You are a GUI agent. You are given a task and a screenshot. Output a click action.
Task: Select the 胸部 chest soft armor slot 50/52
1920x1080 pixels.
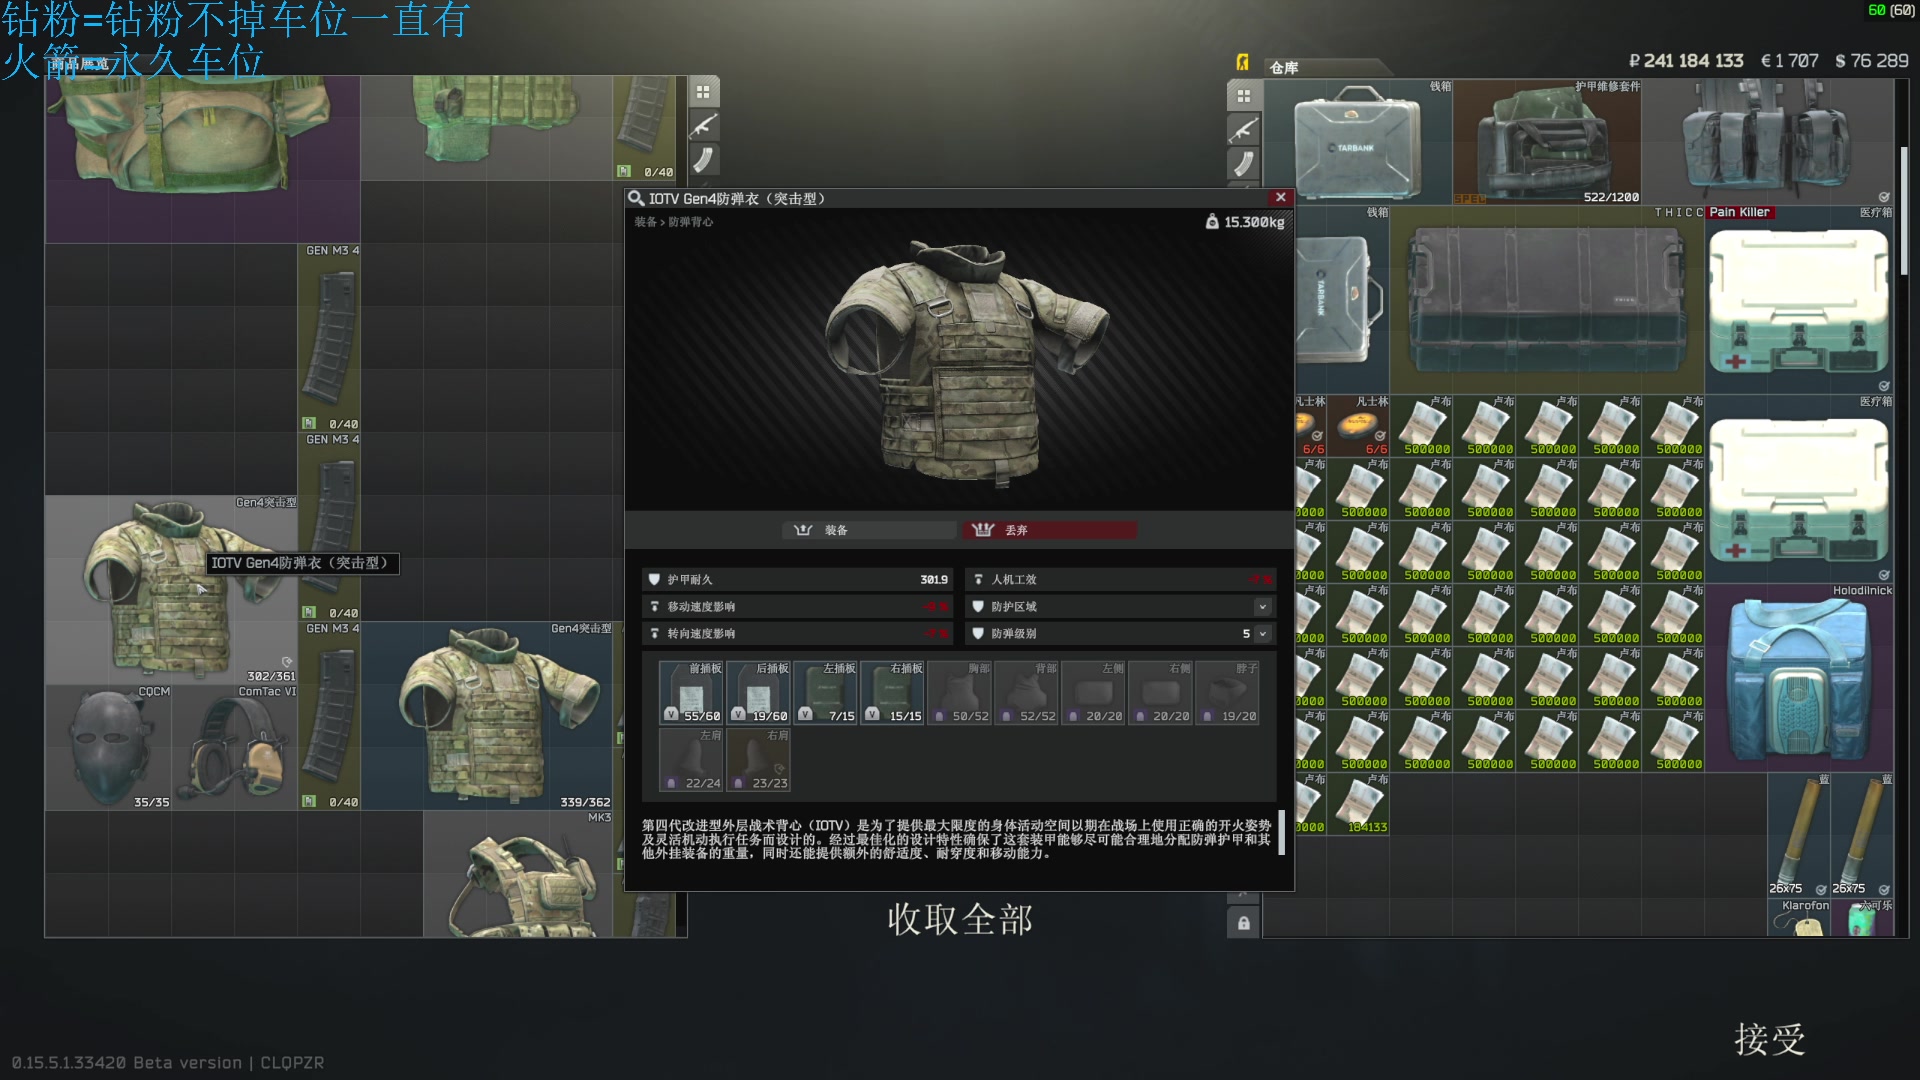960,692
